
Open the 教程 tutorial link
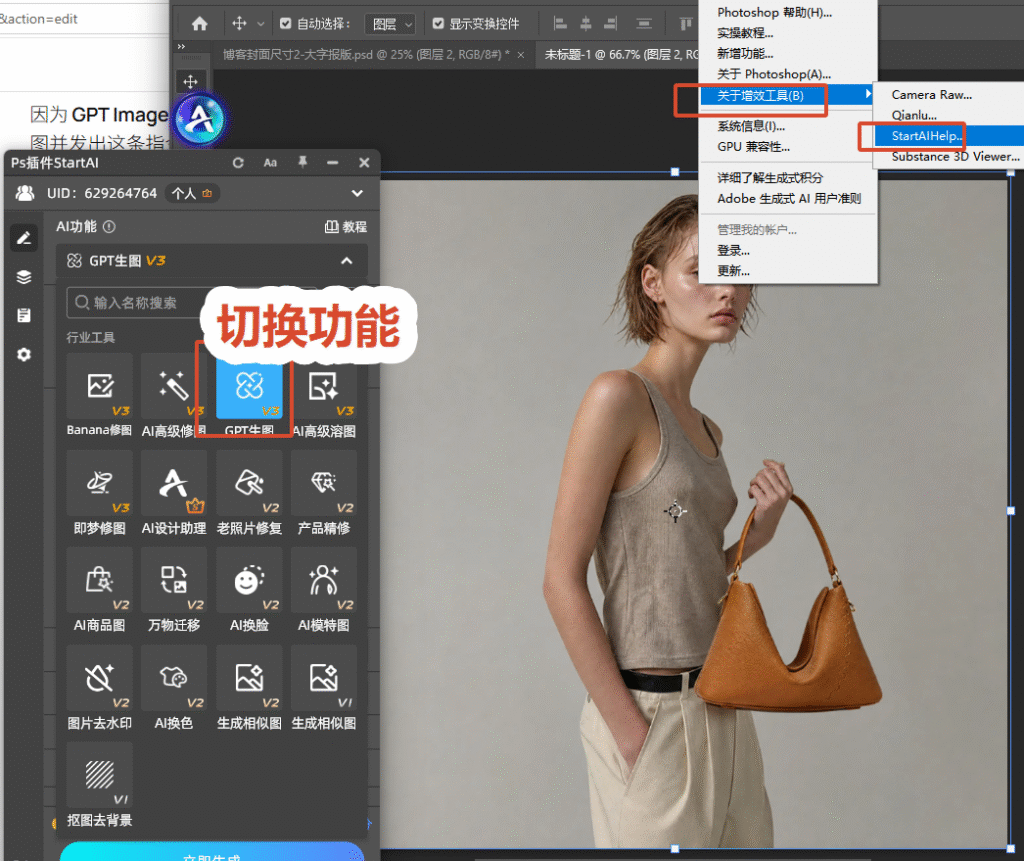coord(346,227)
